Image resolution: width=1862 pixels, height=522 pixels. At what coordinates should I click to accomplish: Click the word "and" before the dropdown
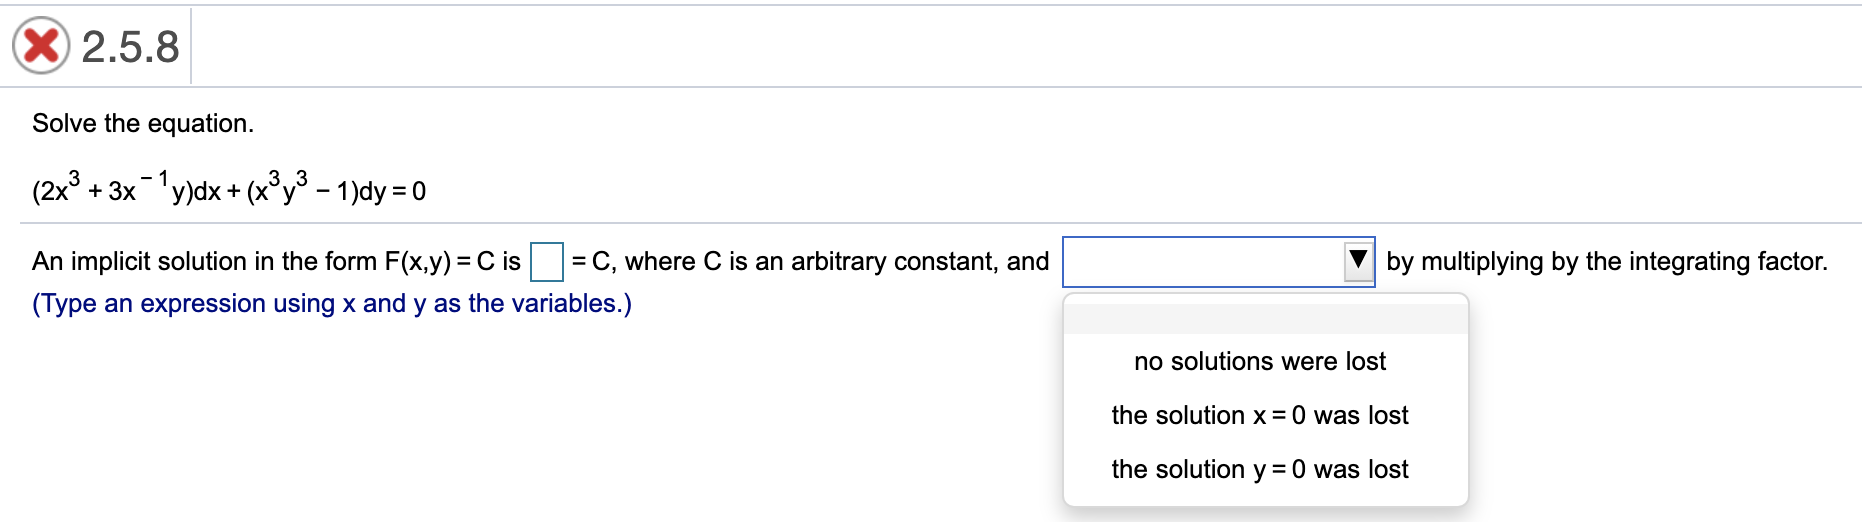coord(1028,261)
